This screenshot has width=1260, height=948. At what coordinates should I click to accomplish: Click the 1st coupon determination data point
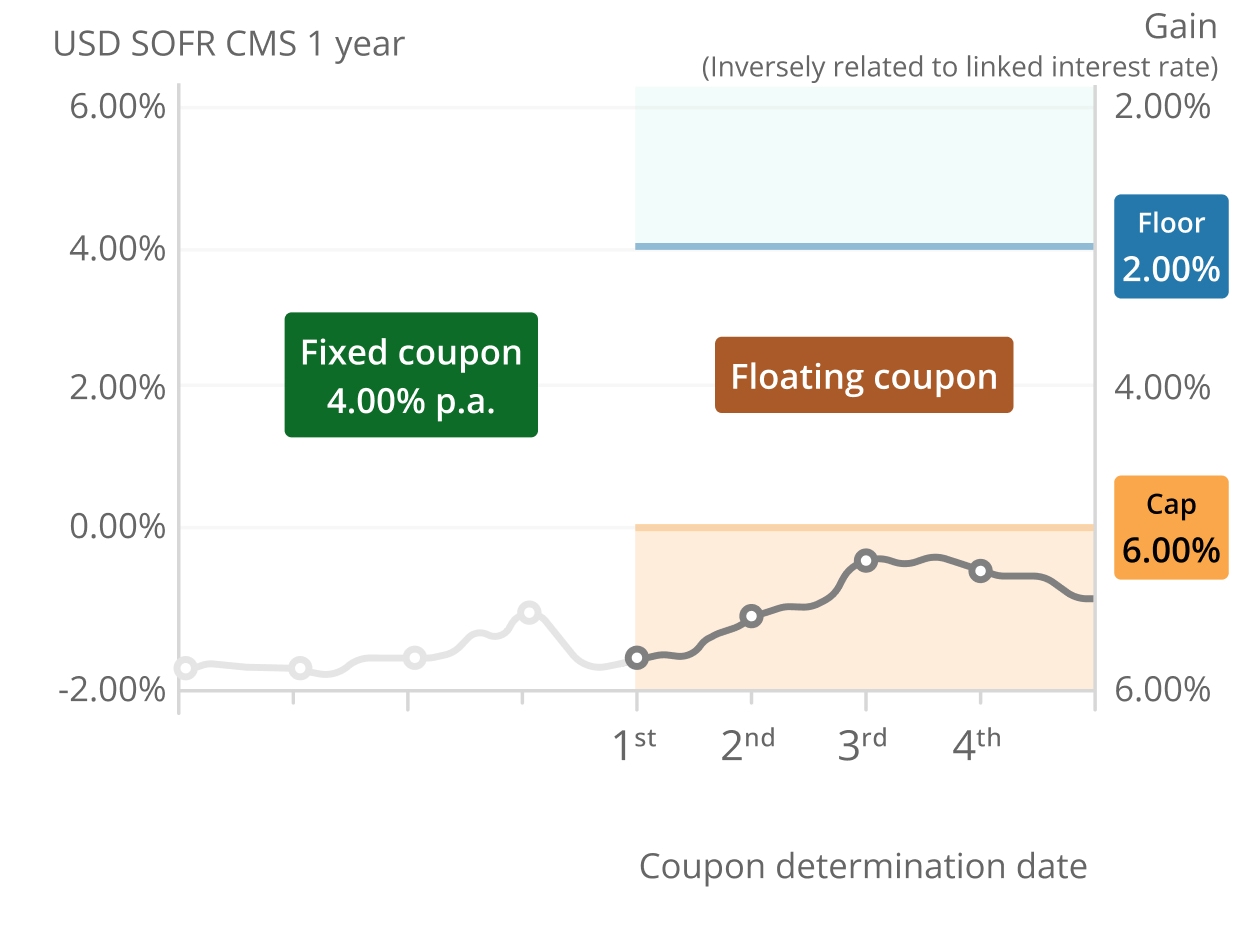pyautogui.click(x=637, y=658)
